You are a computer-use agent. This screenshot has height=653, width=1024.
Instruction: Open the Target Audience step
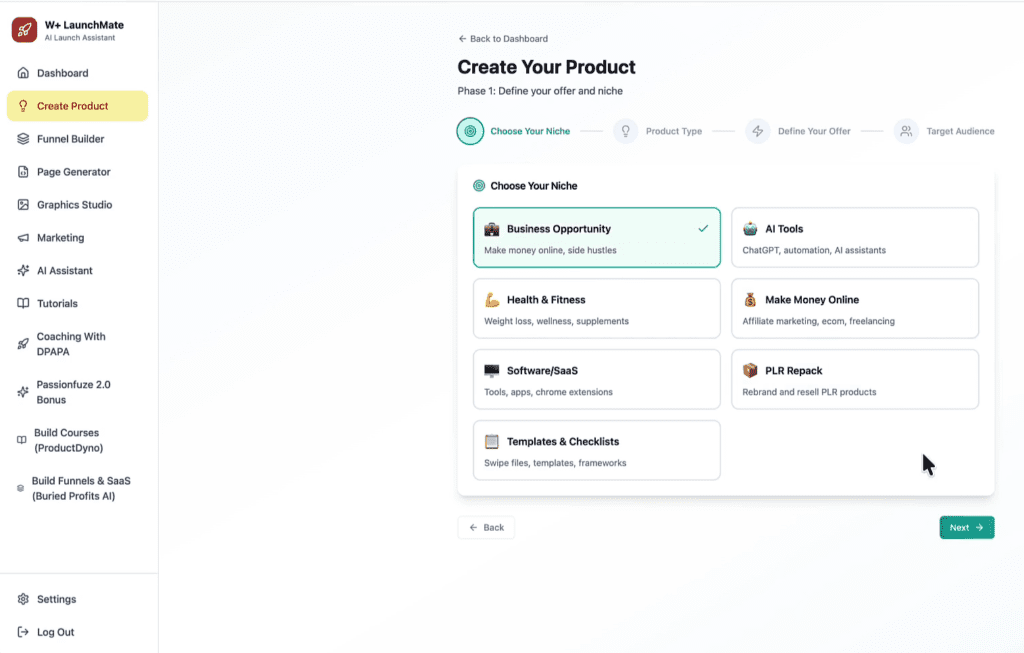coord(906,131)
